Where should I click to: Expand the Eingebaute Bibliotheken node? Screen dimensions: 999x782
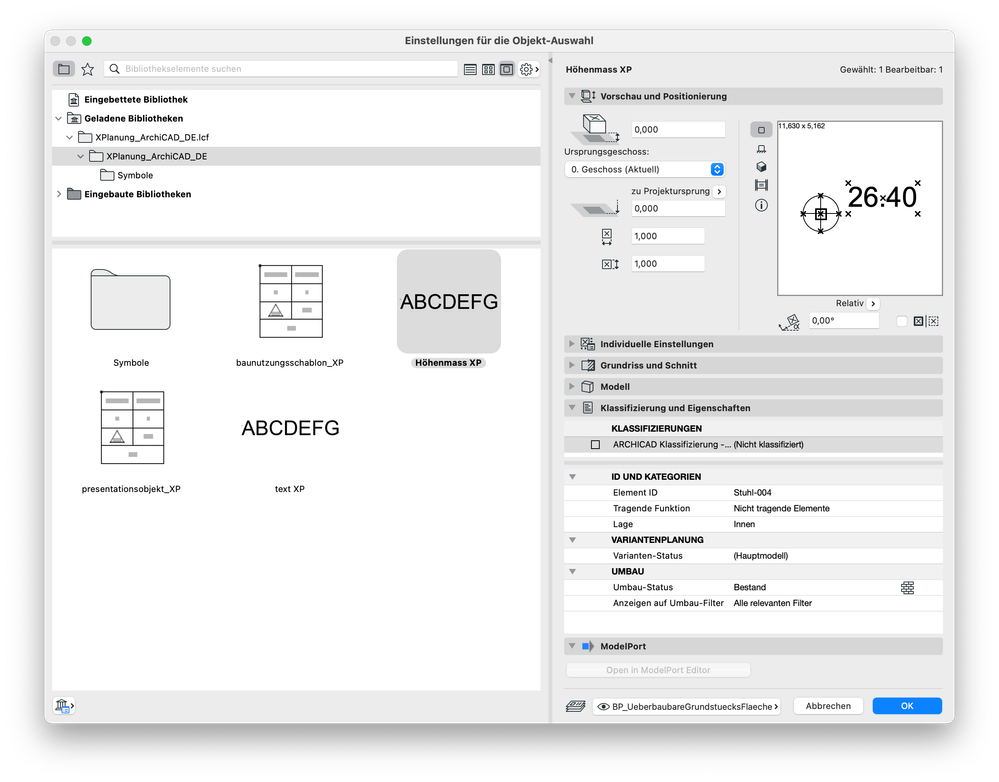click(59, 194)
